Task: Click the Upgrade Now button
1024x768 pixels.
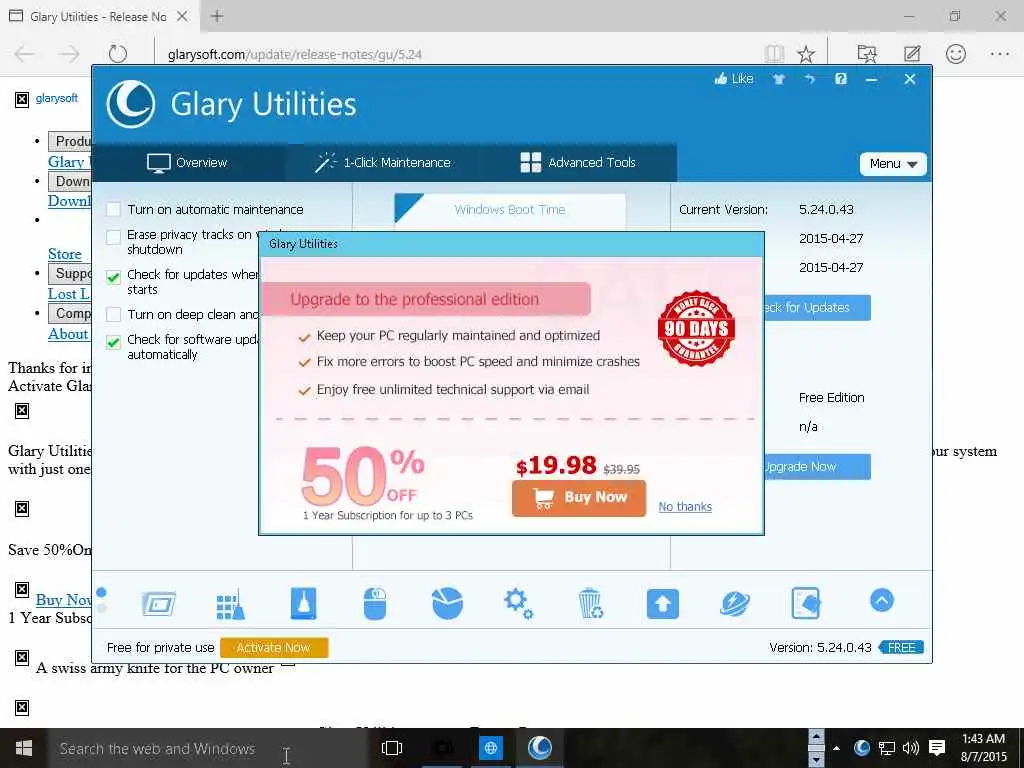Action: point(816,467)
